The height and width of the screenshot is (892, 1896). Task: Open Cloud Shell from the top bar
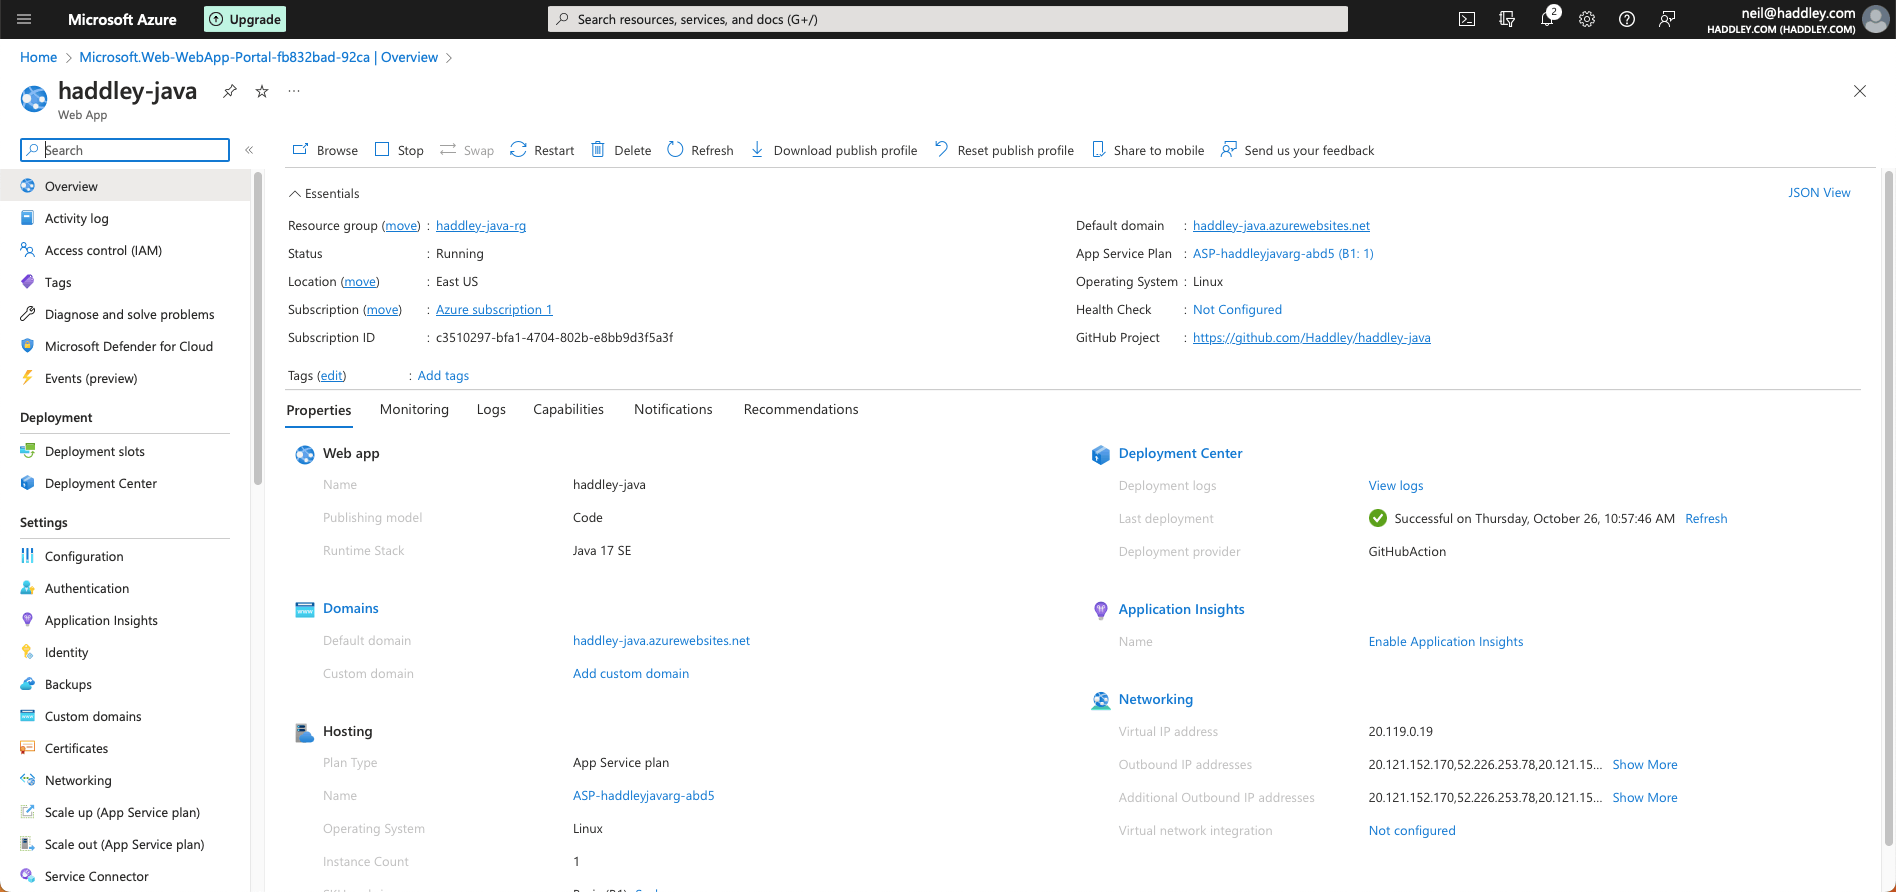pos(1467,19)
